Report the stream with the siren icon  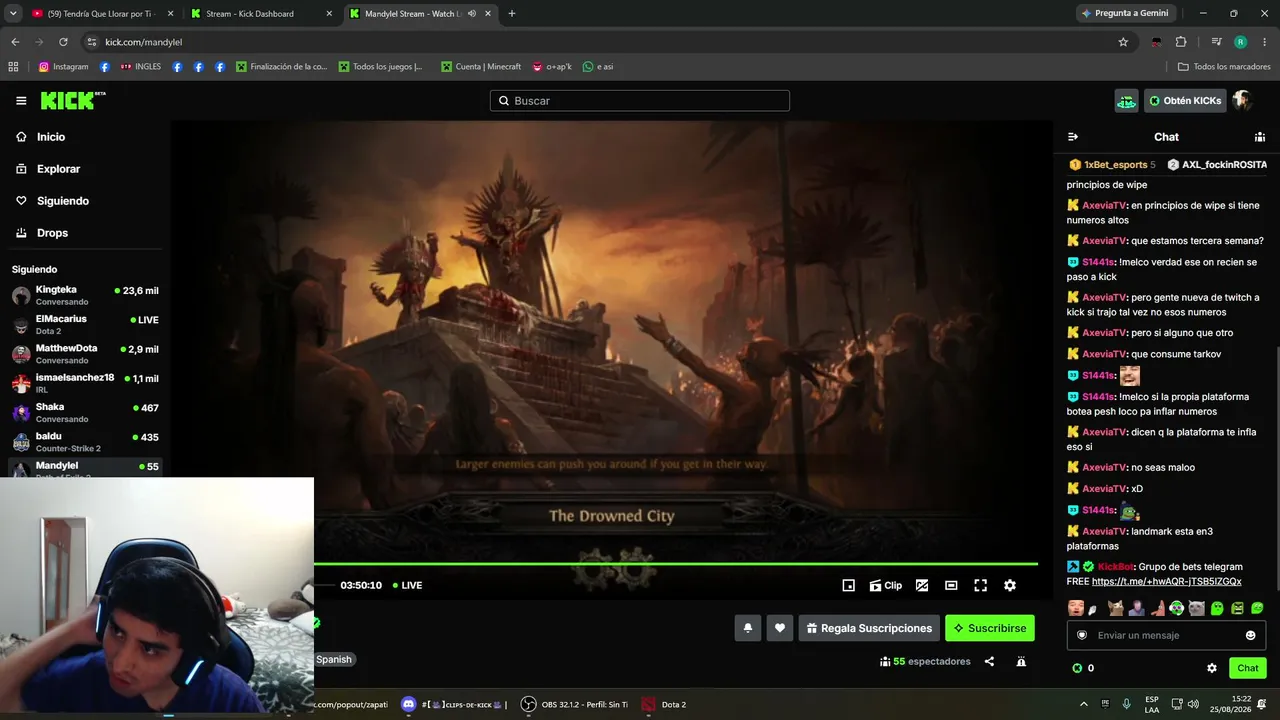1021,661
